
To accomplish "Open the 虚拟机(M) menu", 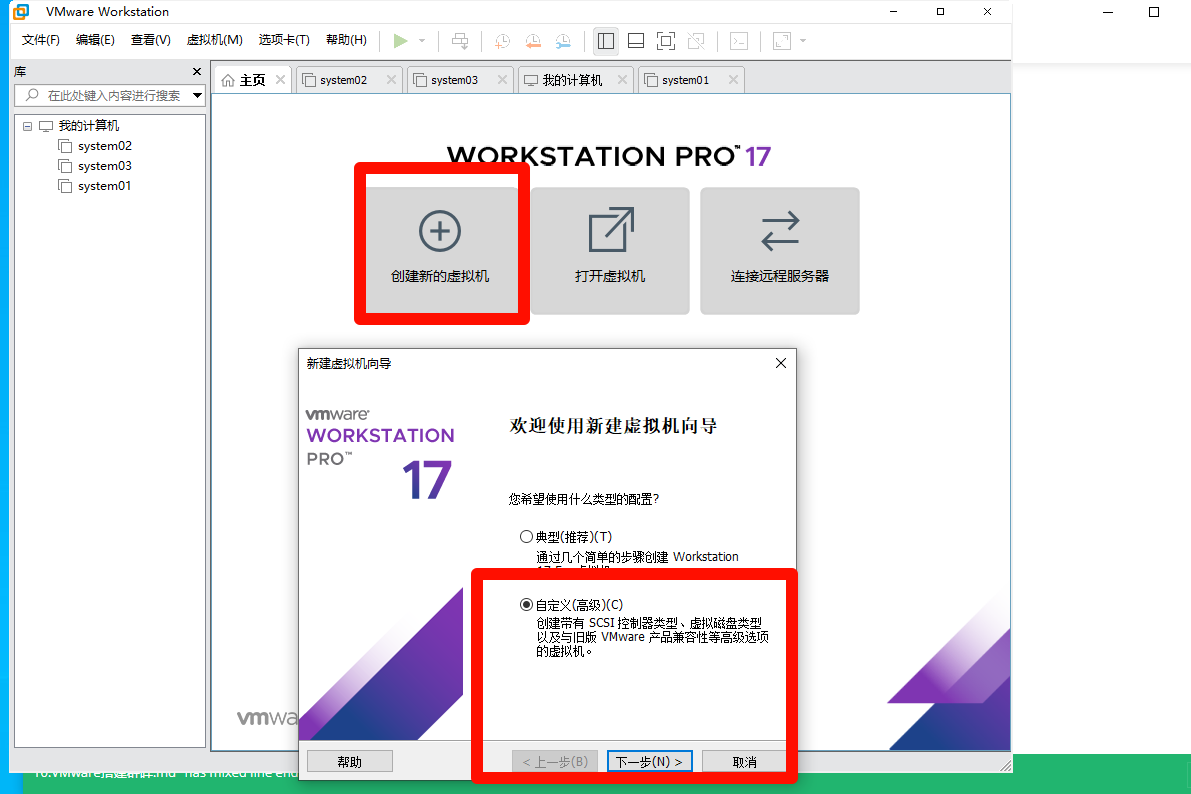I will point(215,39).
